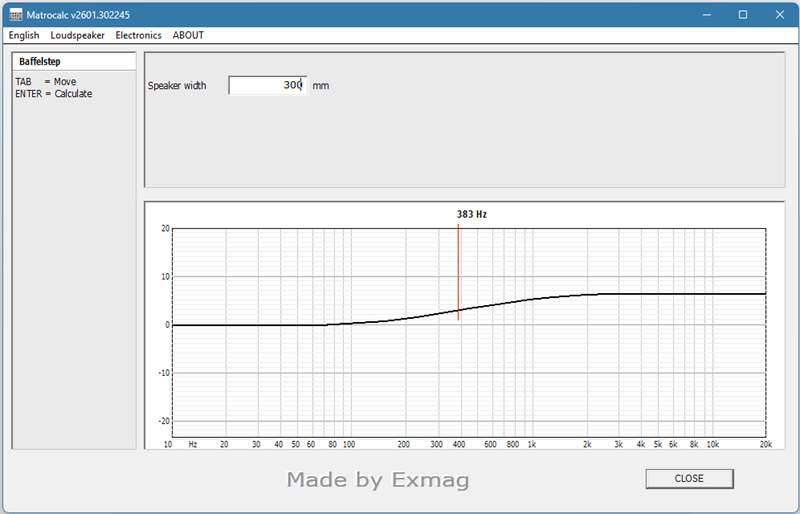Viewport: 800px width, 514px height.
Task: Click the Matrocalc v2601.302245 title text
Action: click(77, 15)
